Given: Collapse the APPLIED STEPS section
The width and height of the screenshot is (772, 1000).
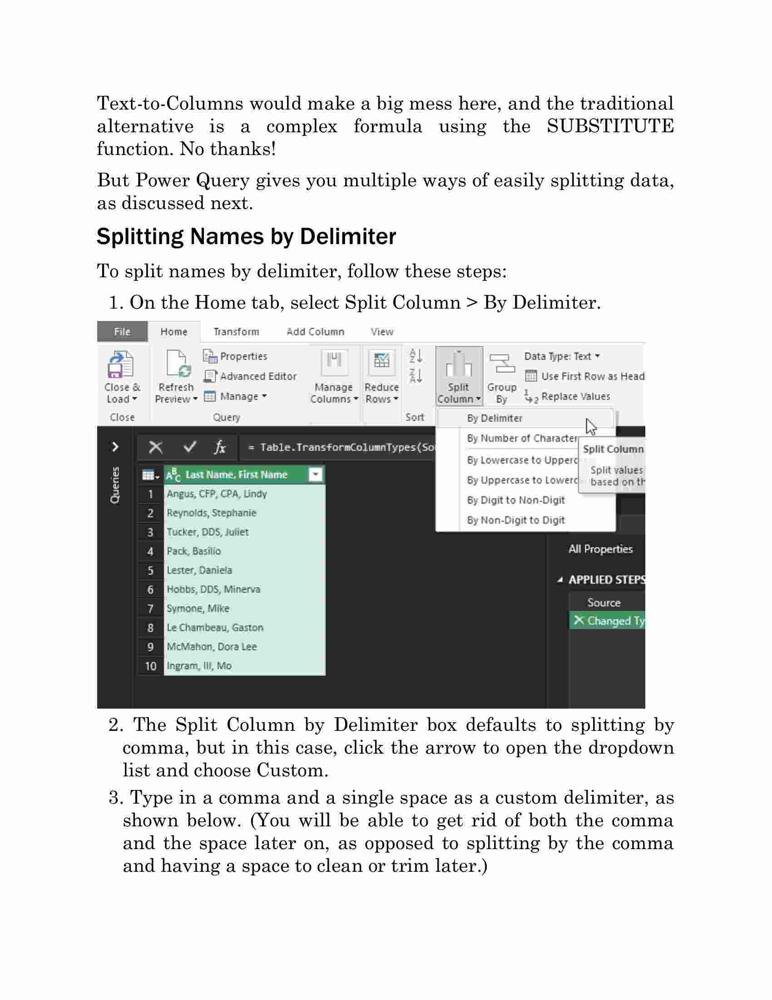Looking at the screenshot, I should click(560, 580).
